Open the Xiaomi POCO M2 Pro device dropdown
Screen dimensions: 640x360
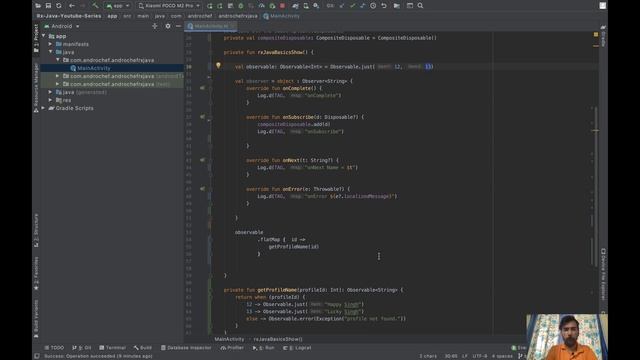click(169, 6)
